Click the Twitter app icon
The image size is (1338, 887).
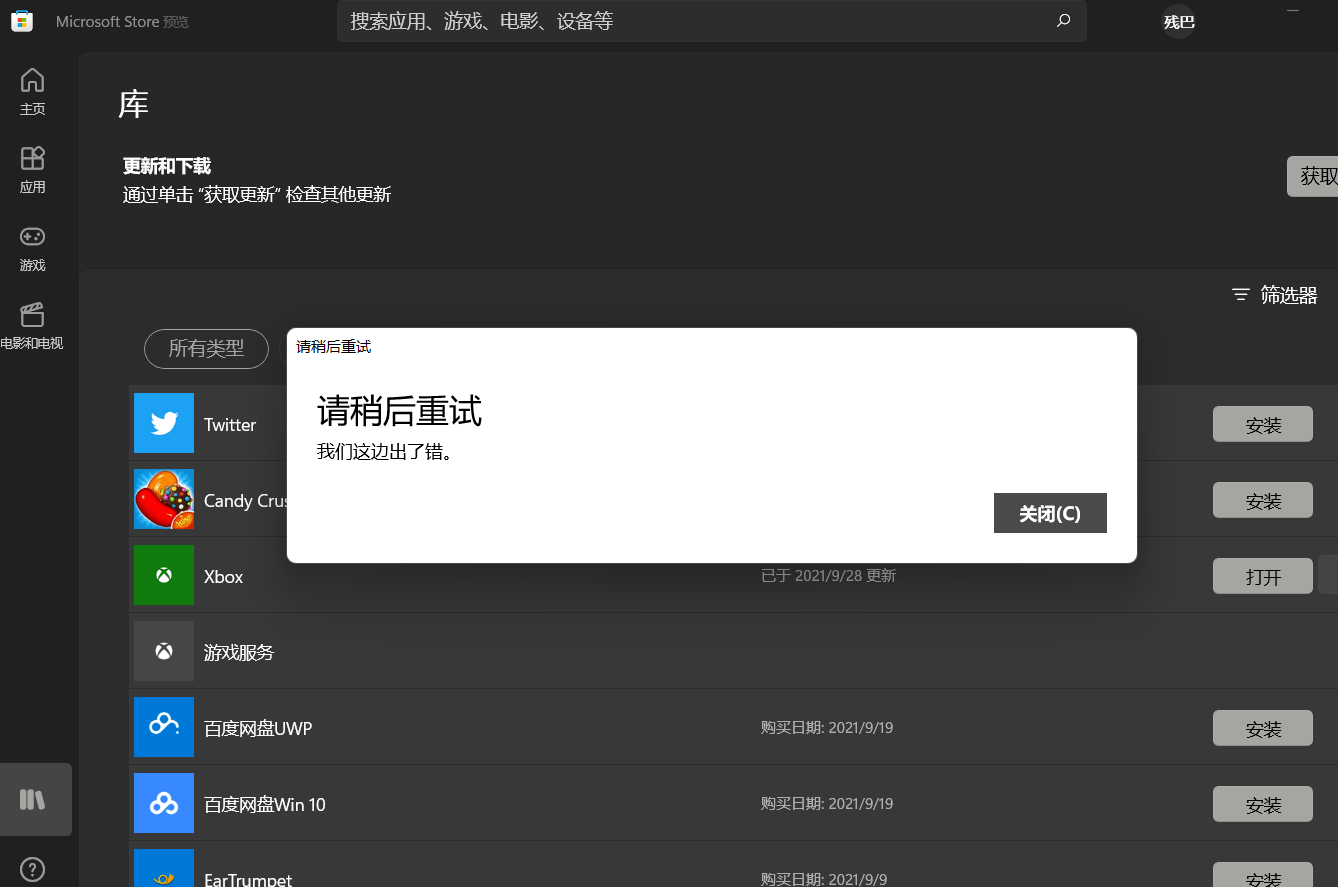(x=164, y=423)
